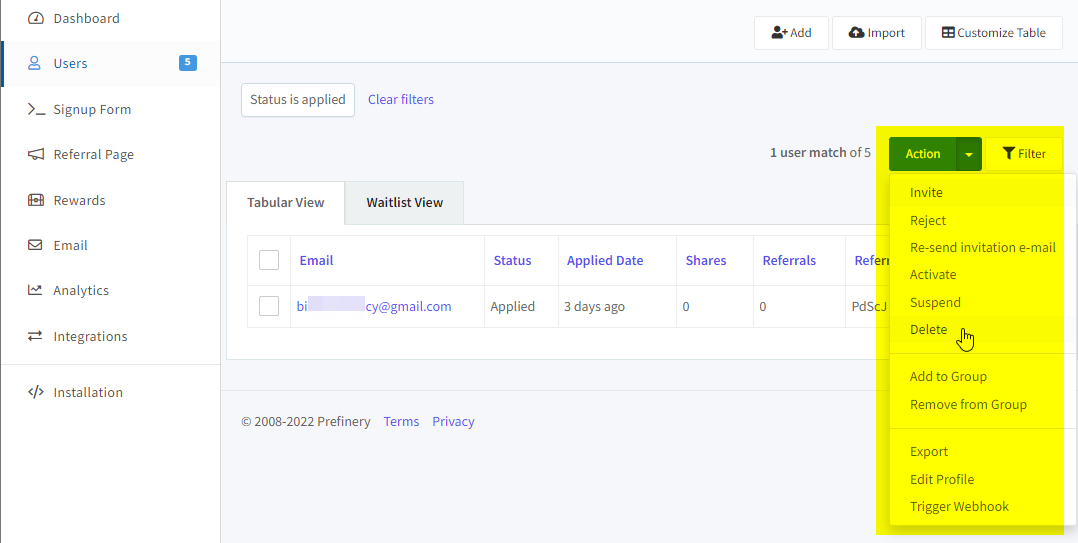Click the Referral Page megaphone icon
The height and width of the screenshot is (543, 1078).
coord(35,155)
